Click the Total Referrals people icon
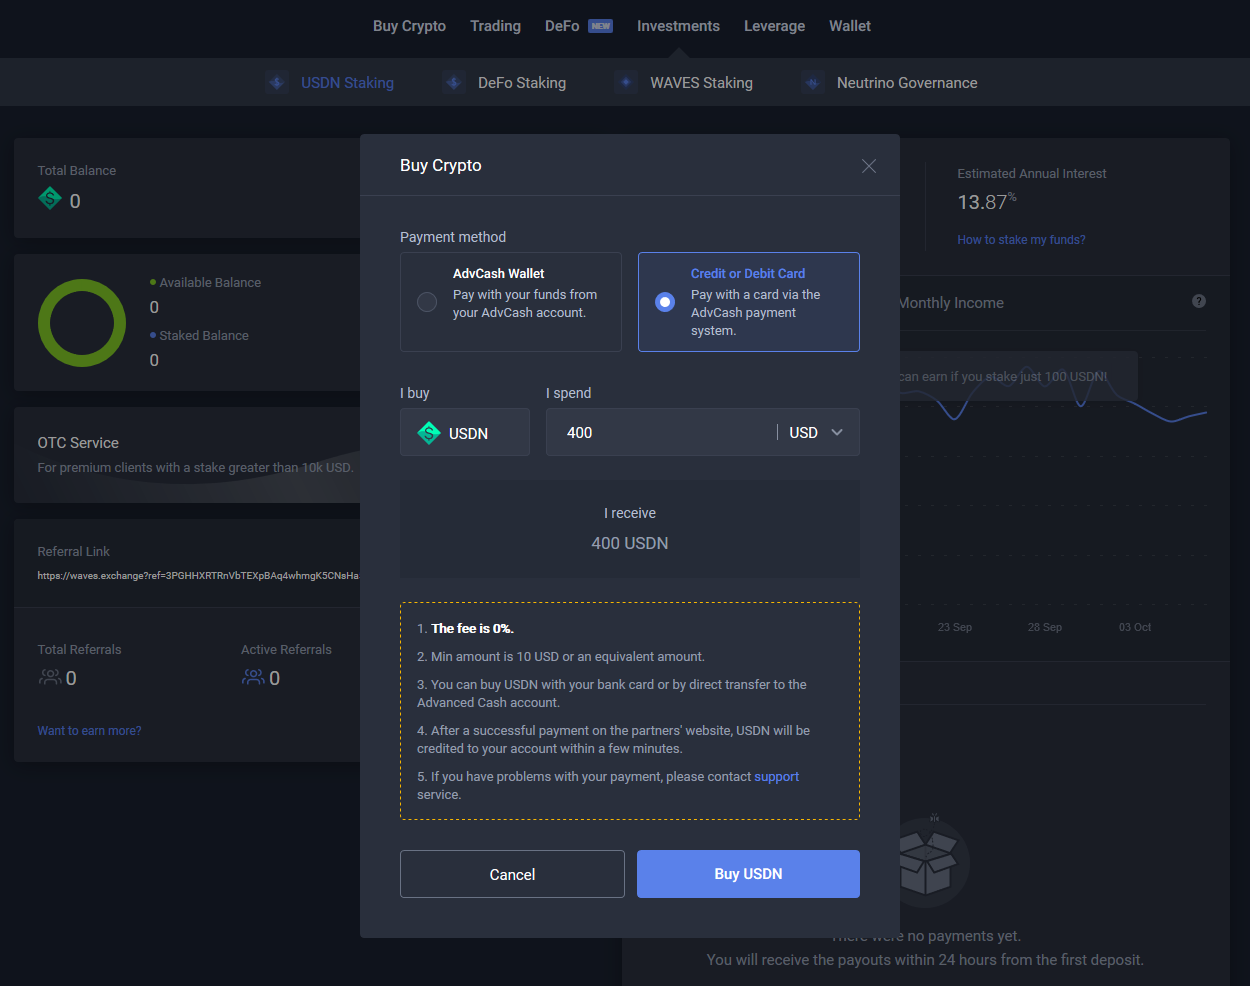Viewport: 1250px width, 986px height. point(50,677)
